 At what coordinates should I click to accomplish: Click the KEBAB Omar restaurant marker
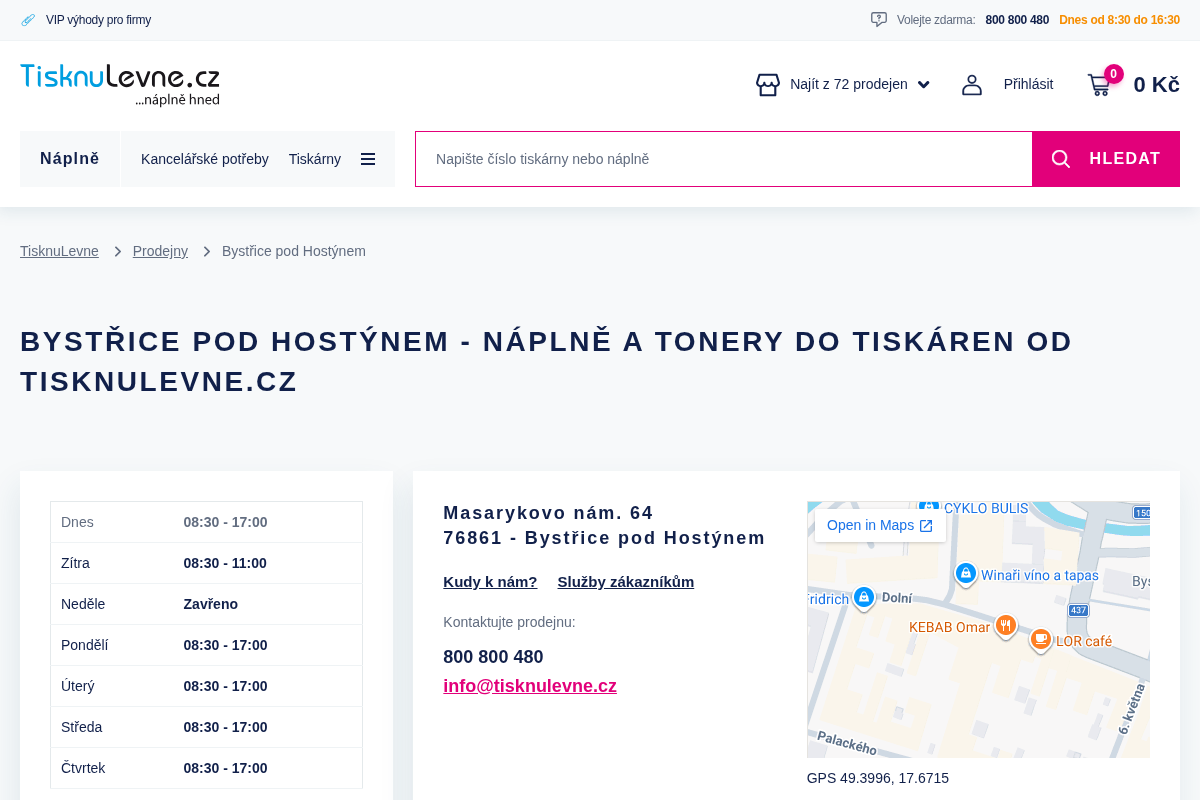coord(1006,627)
